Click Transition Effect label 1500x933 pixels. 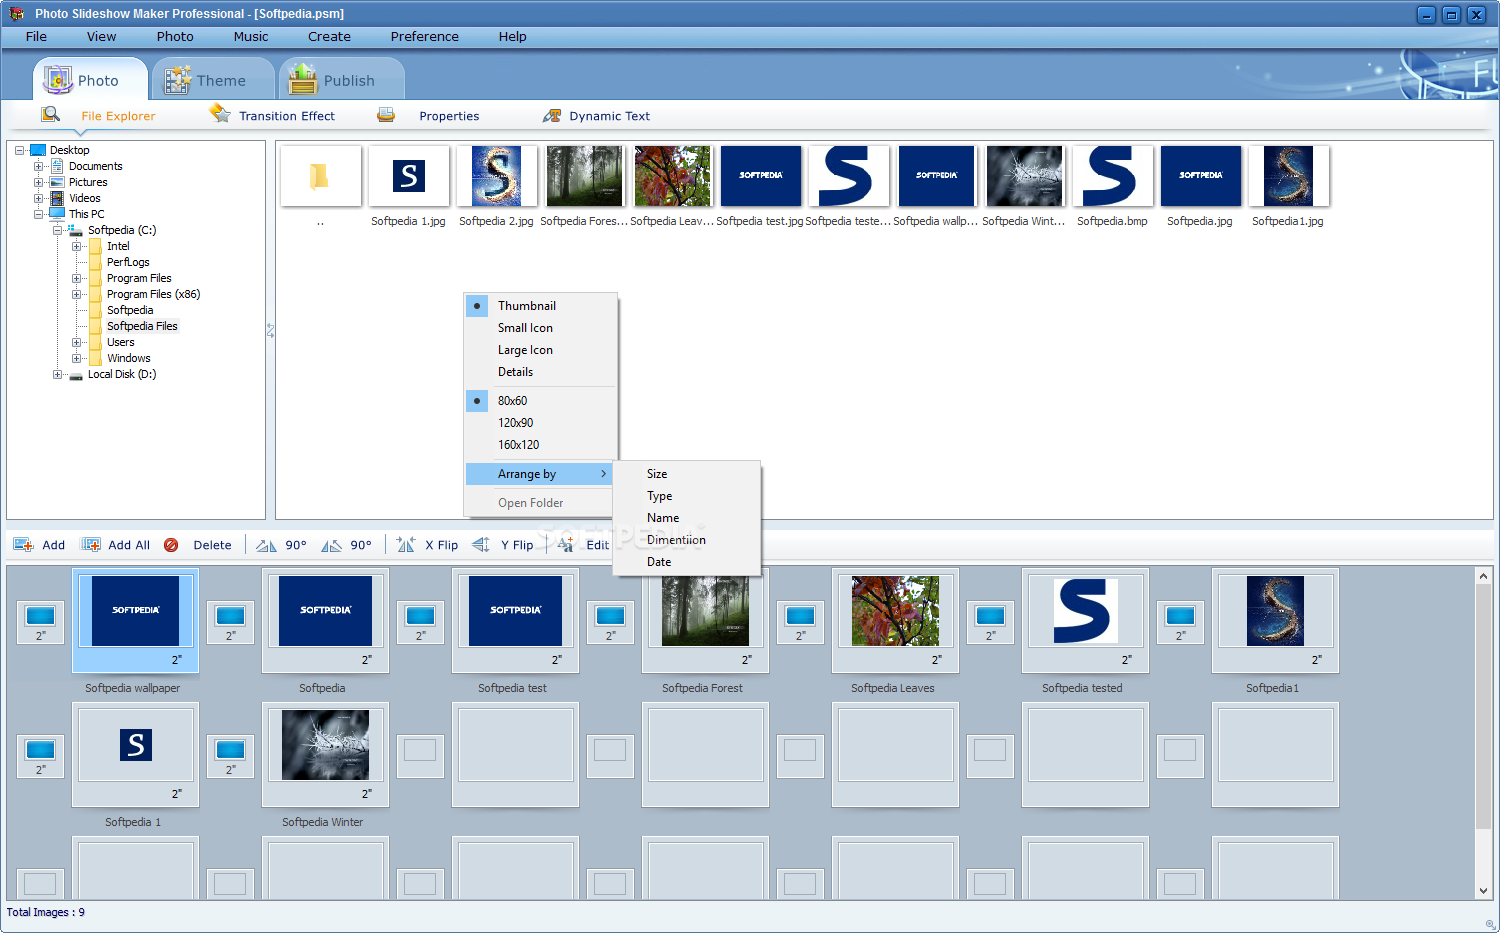point(287,116)
